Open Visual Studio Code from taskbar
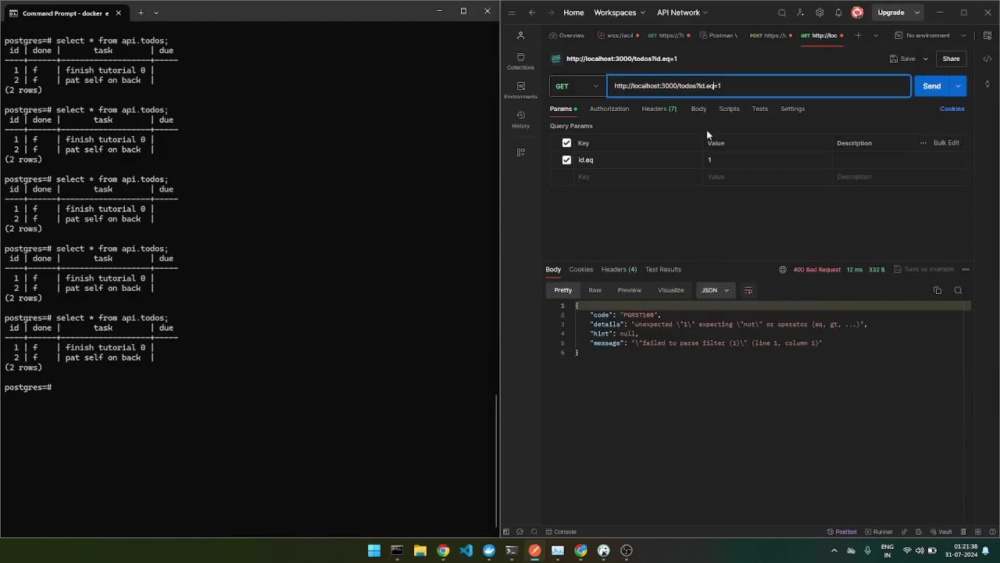 466,550
